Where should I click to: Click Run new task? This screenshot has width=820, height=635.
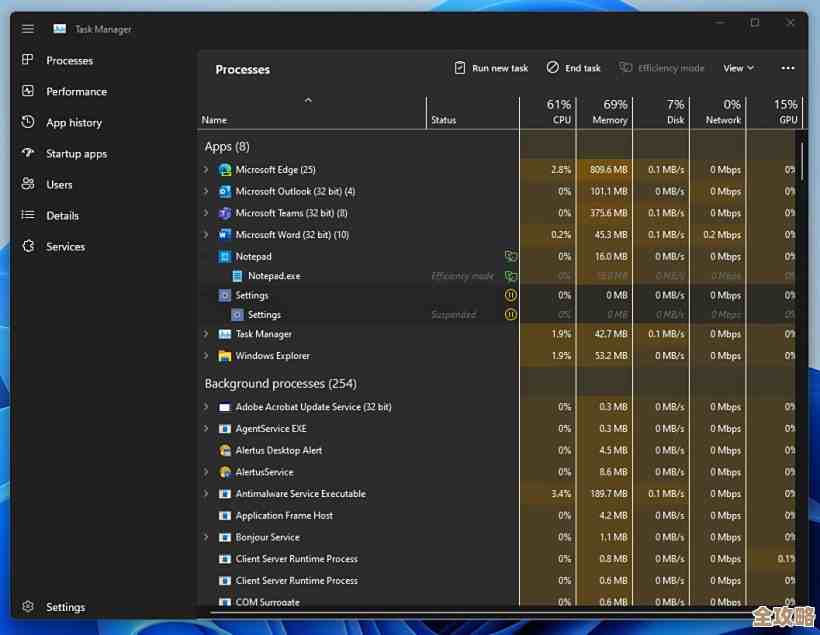coord(489,67)
